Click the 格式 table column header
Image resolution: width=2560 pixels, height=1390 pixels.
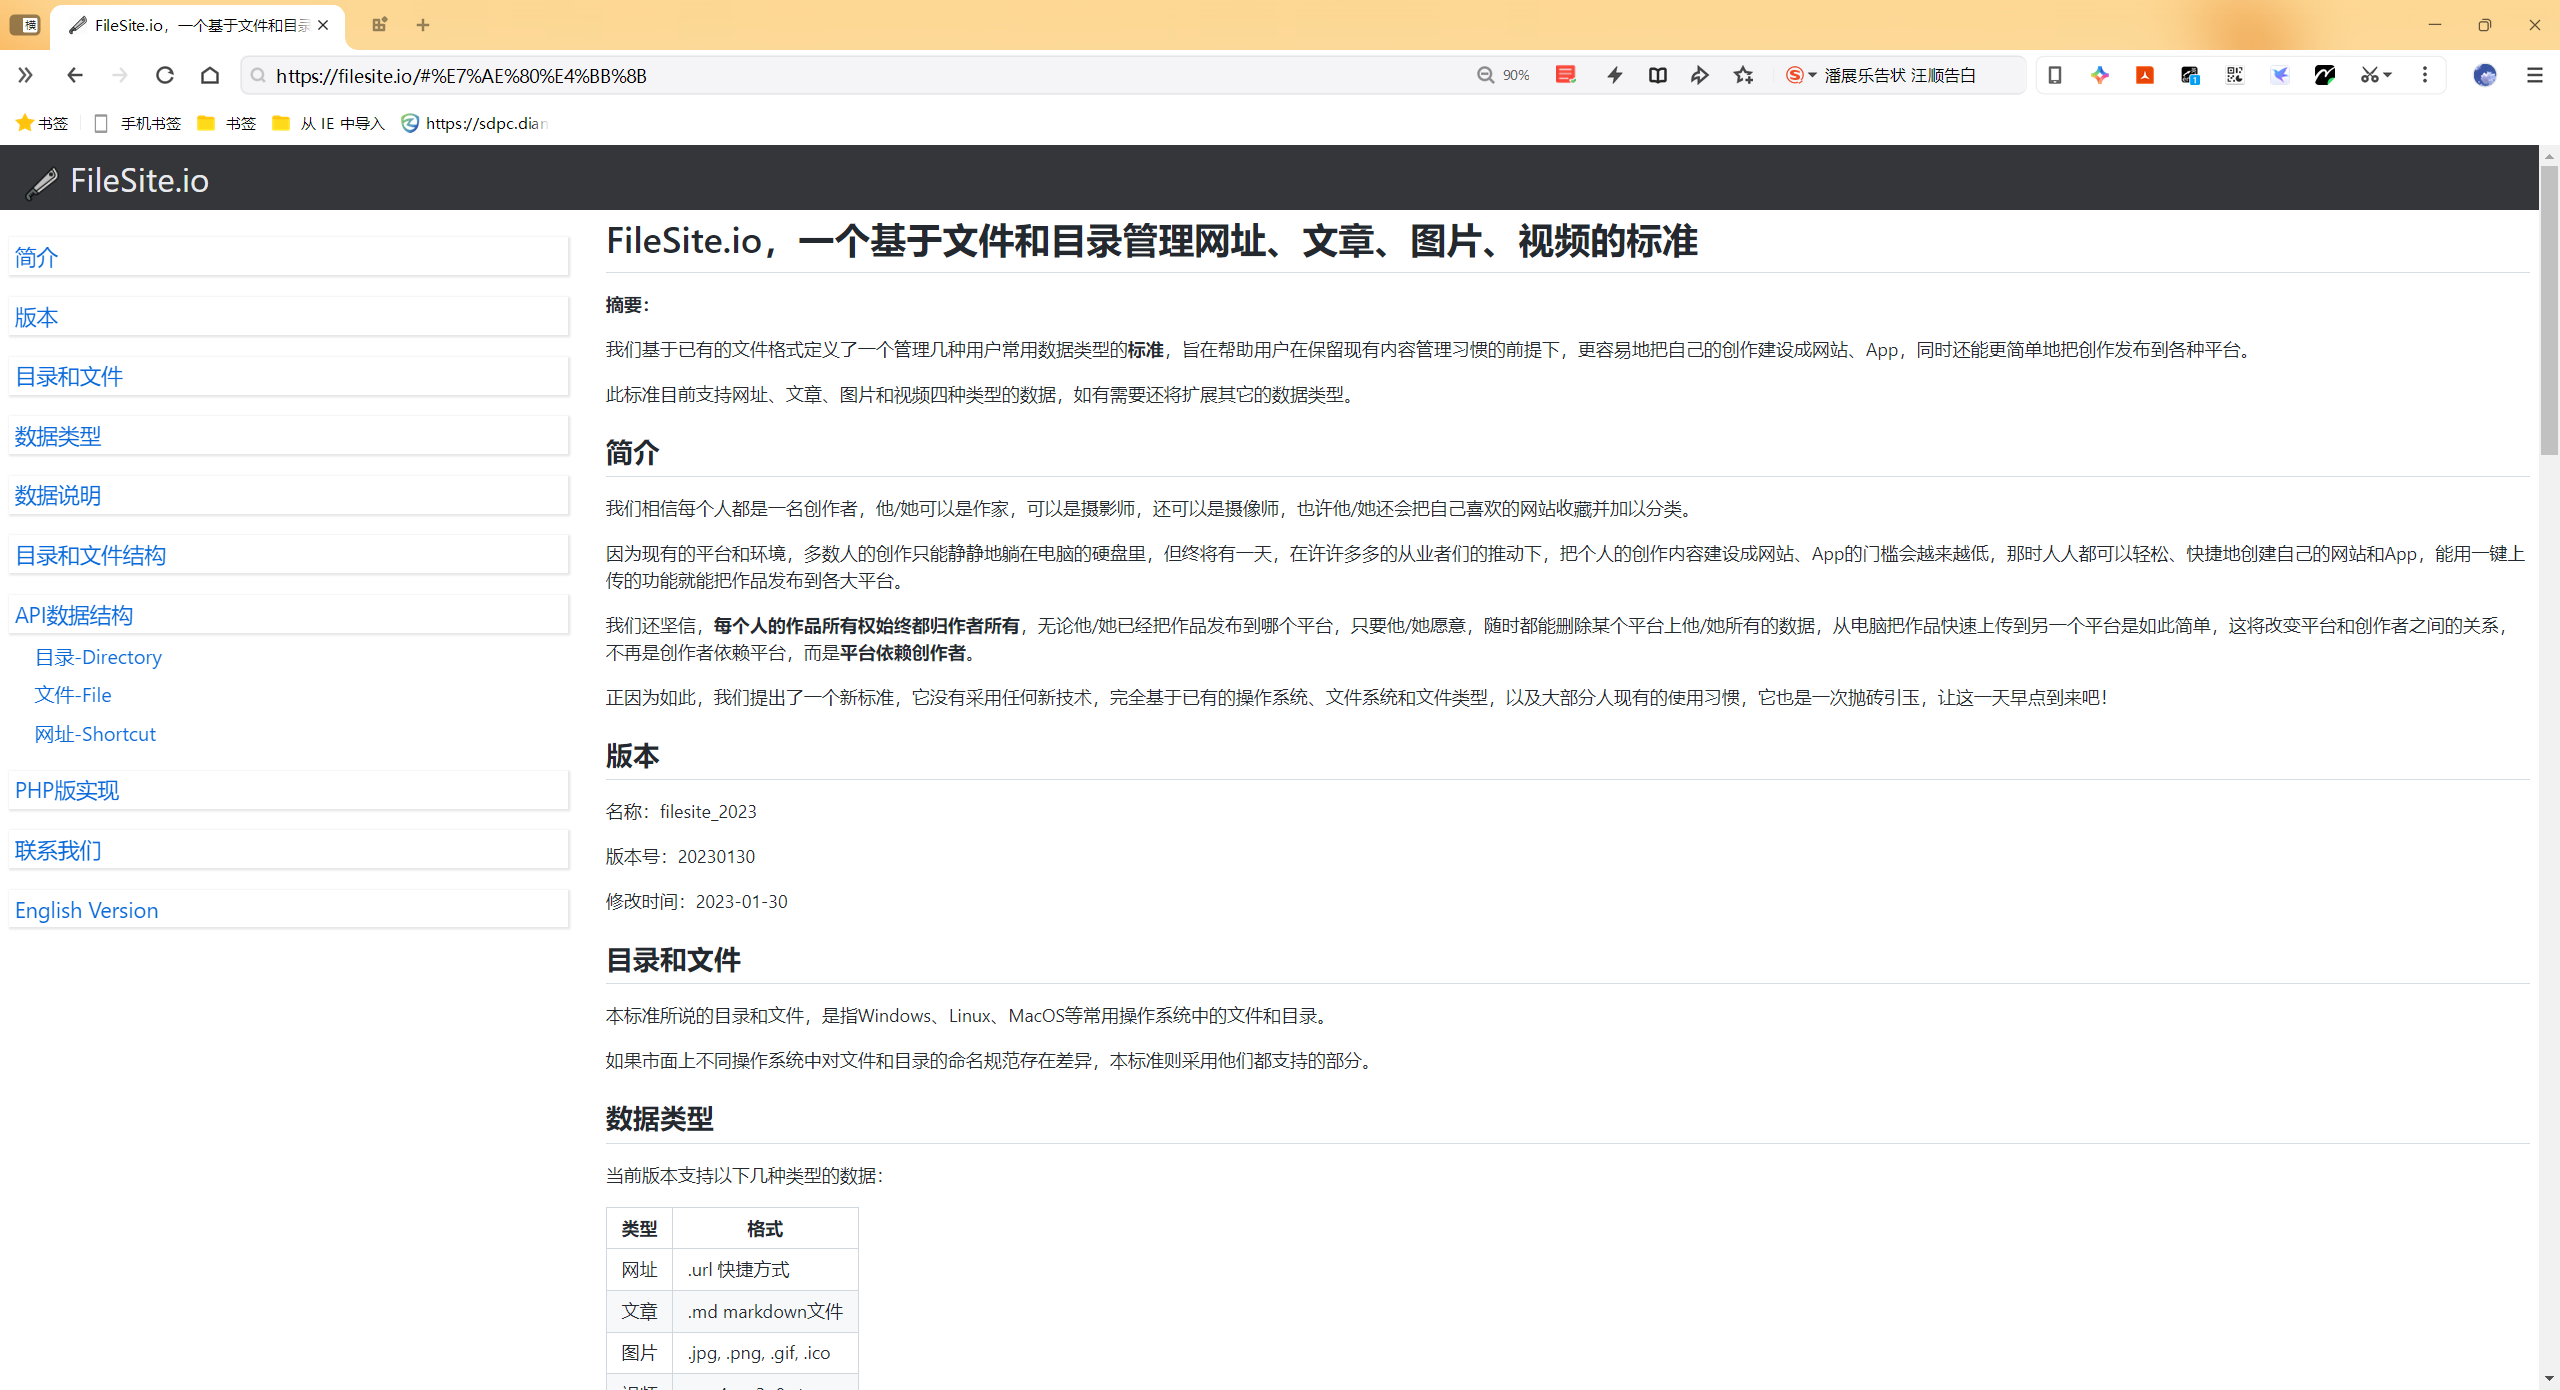pyautogui.click(x=765, y=1228)
